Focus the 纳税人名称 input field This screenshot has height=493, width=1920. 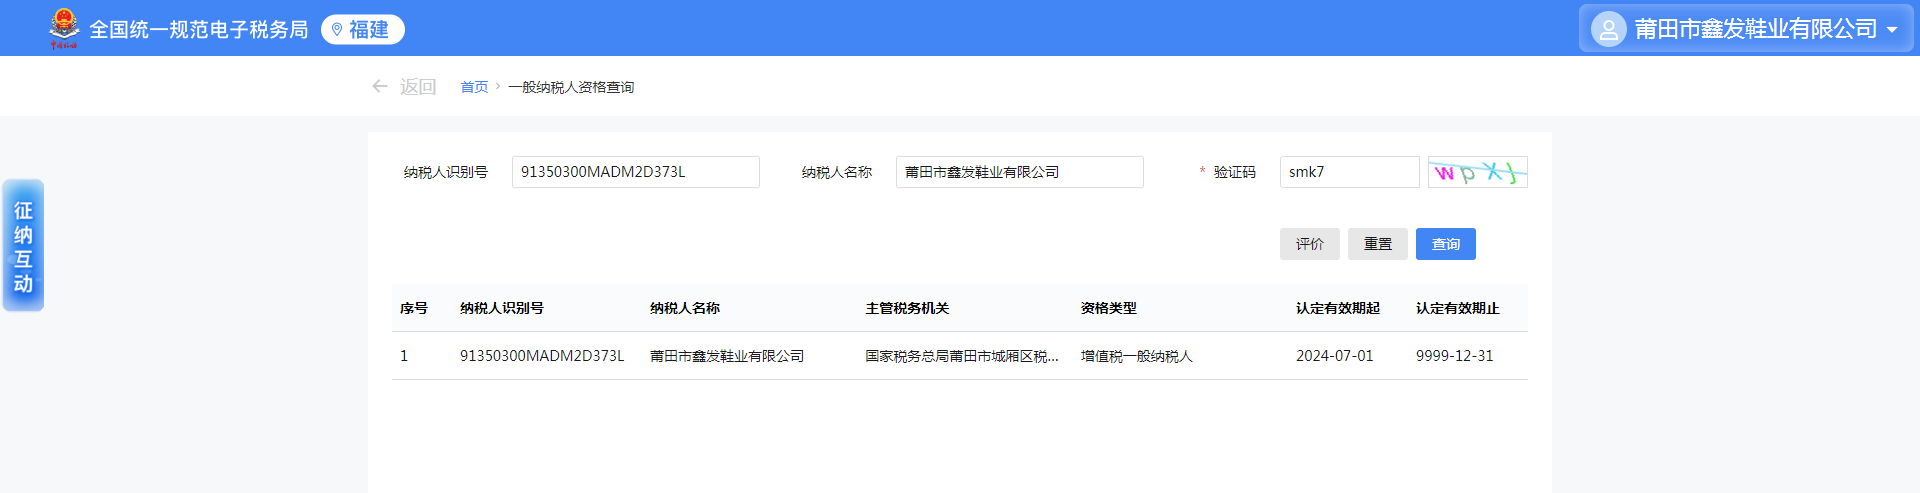point(1019,172)
